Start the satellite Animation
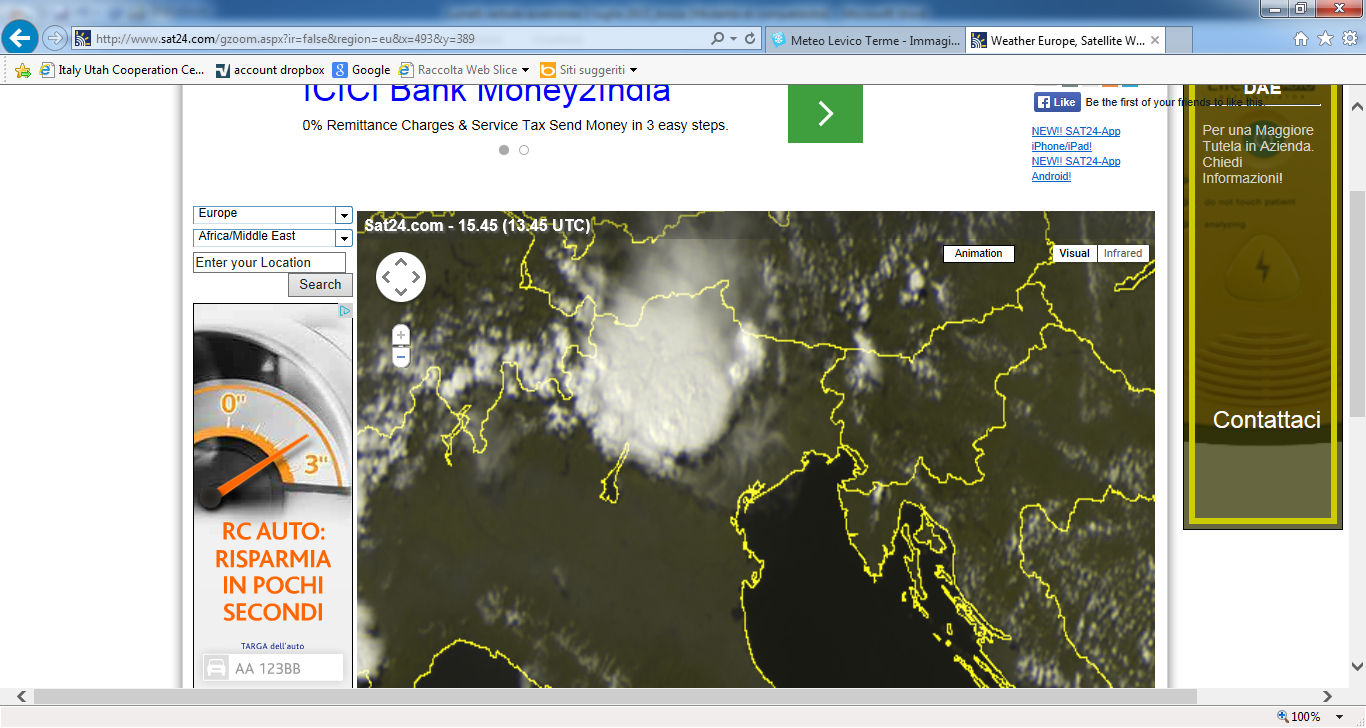Screen dimensions: 1366x728 coord(978,254)
